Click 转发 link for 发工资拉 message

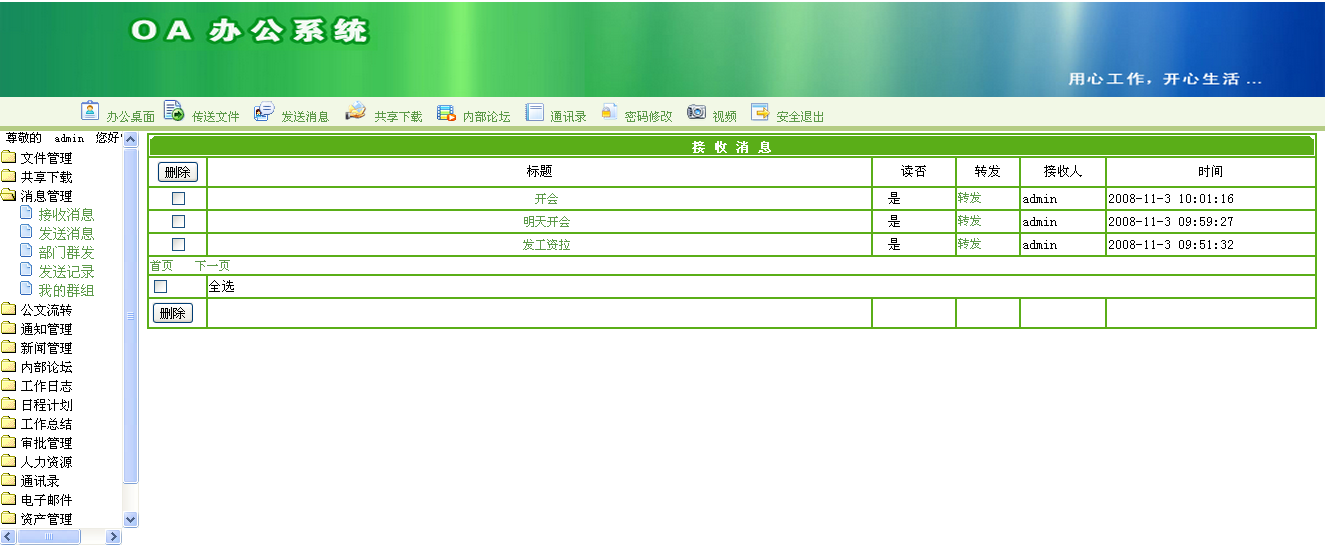(x=969, y=244)
